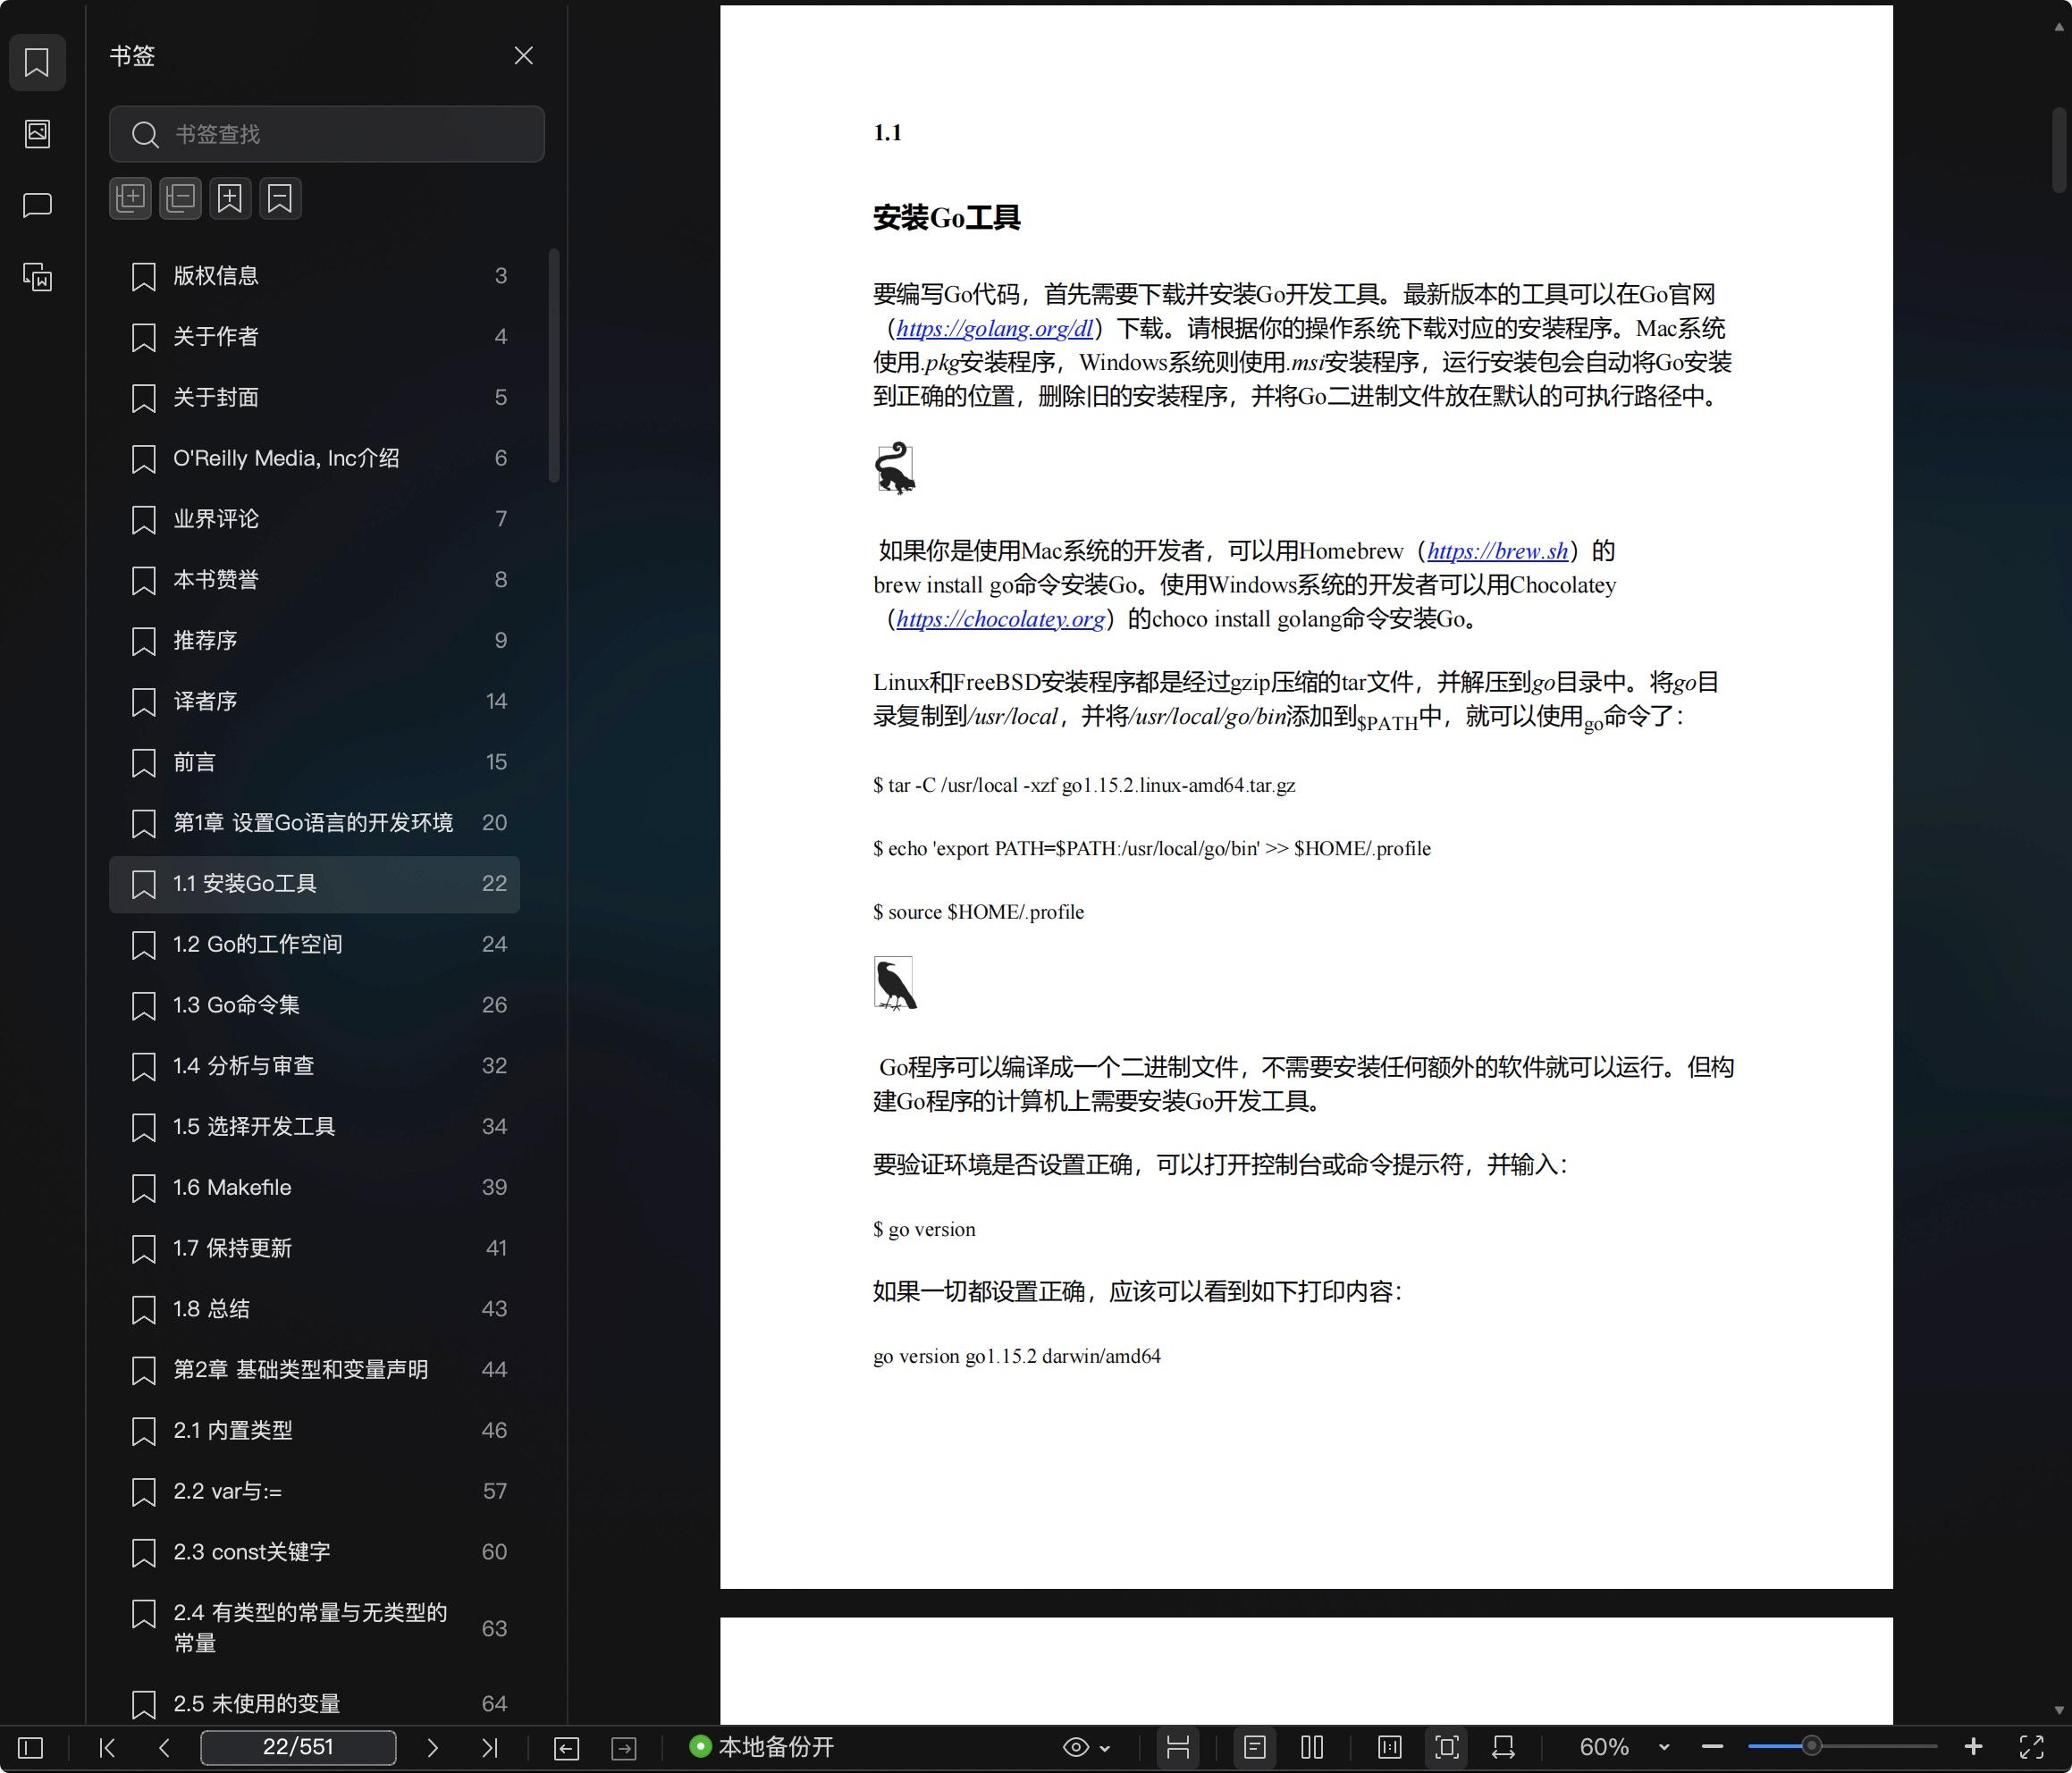
Task: Open the convert to Word sidebar icon
Action: coord(37,277)
